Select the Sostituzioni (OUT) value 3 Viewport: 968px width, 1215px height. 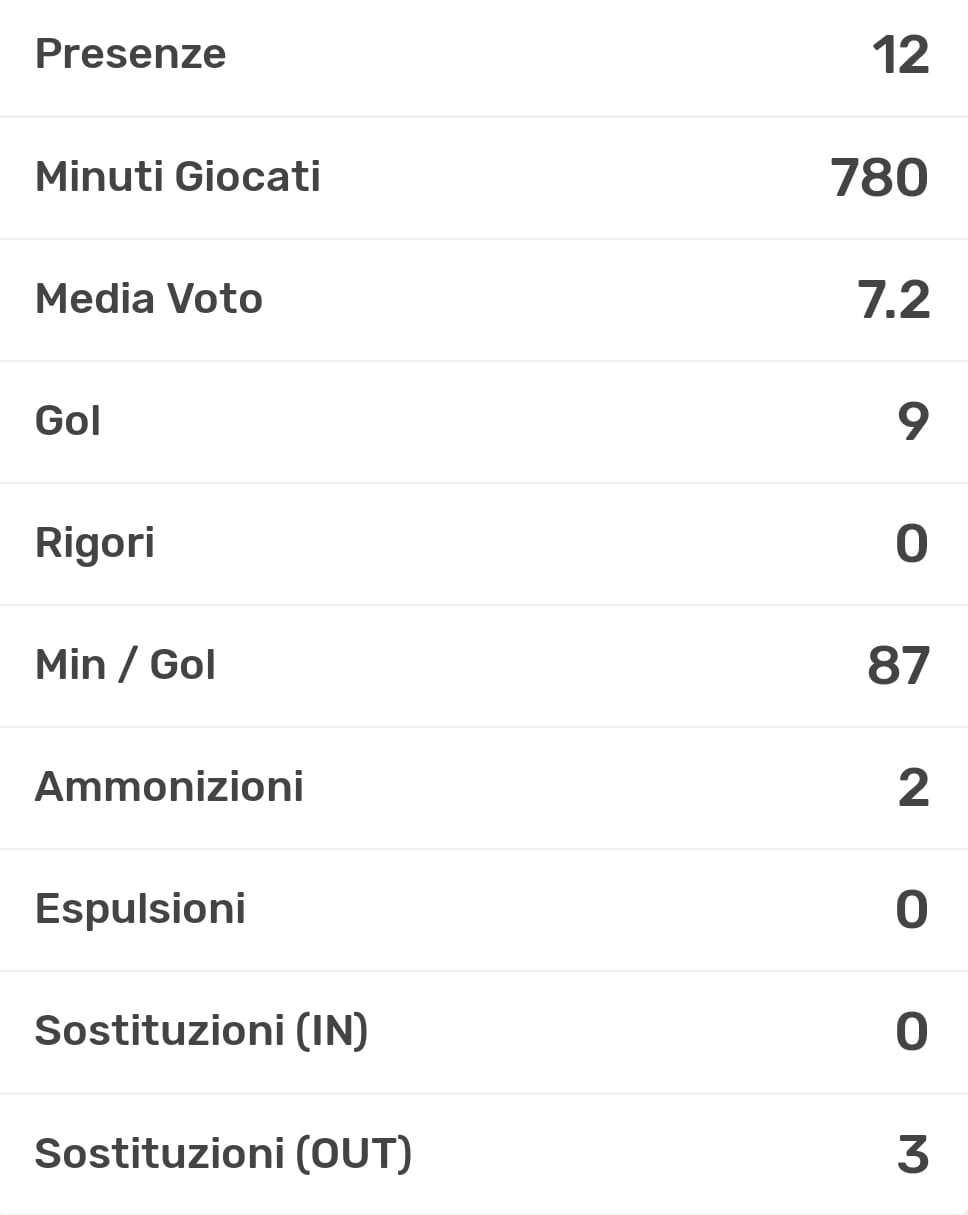pyautogui.click(x=913, y=1154)
